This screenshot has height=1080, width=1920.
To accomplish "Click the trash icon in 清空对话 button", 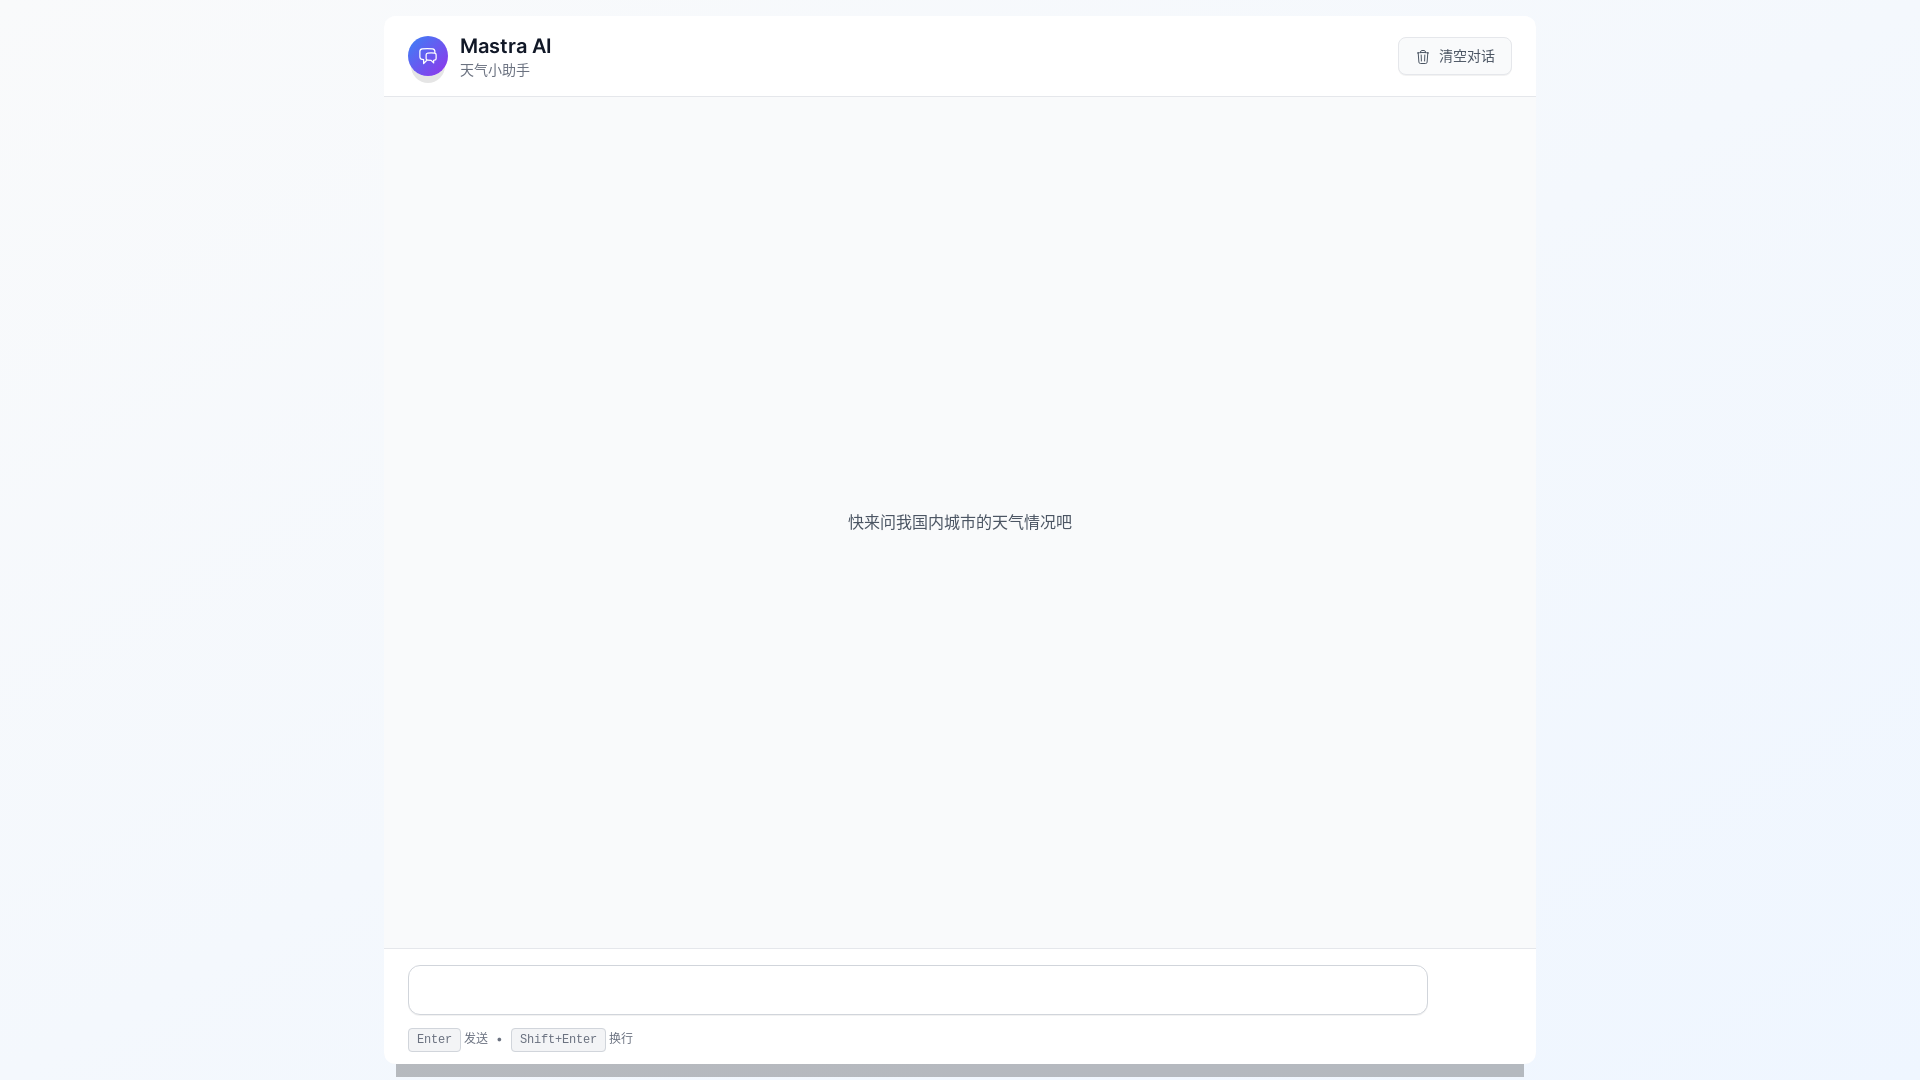I will click(x=1422, y=57).
